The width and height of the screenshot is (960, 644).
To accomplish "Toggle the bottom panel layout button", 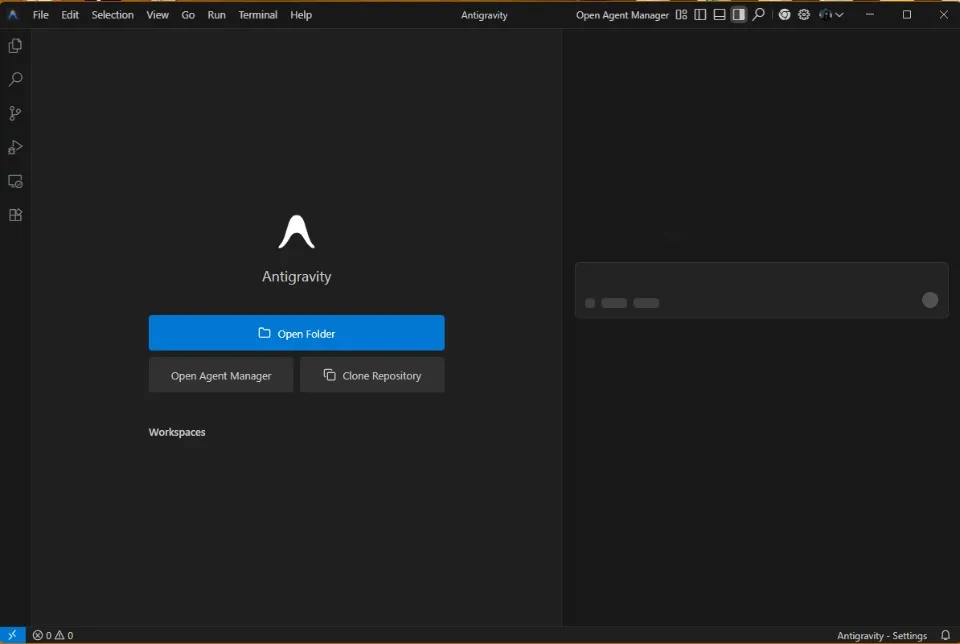I will 719,15.
